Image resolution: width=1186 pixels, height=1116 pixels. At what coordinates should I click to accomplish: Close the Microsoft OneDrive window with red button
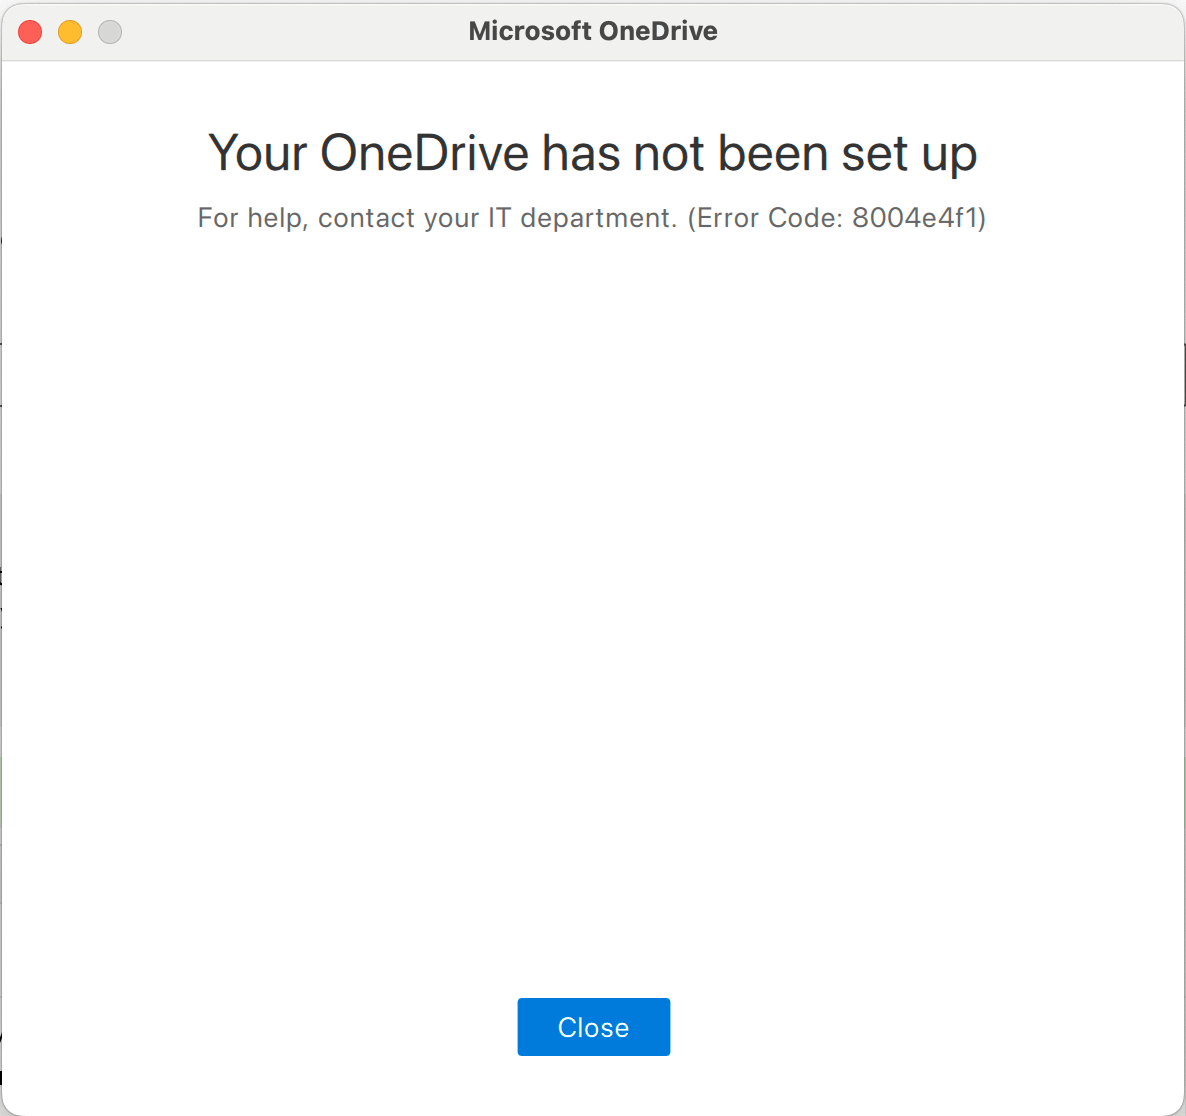[30, 32]
